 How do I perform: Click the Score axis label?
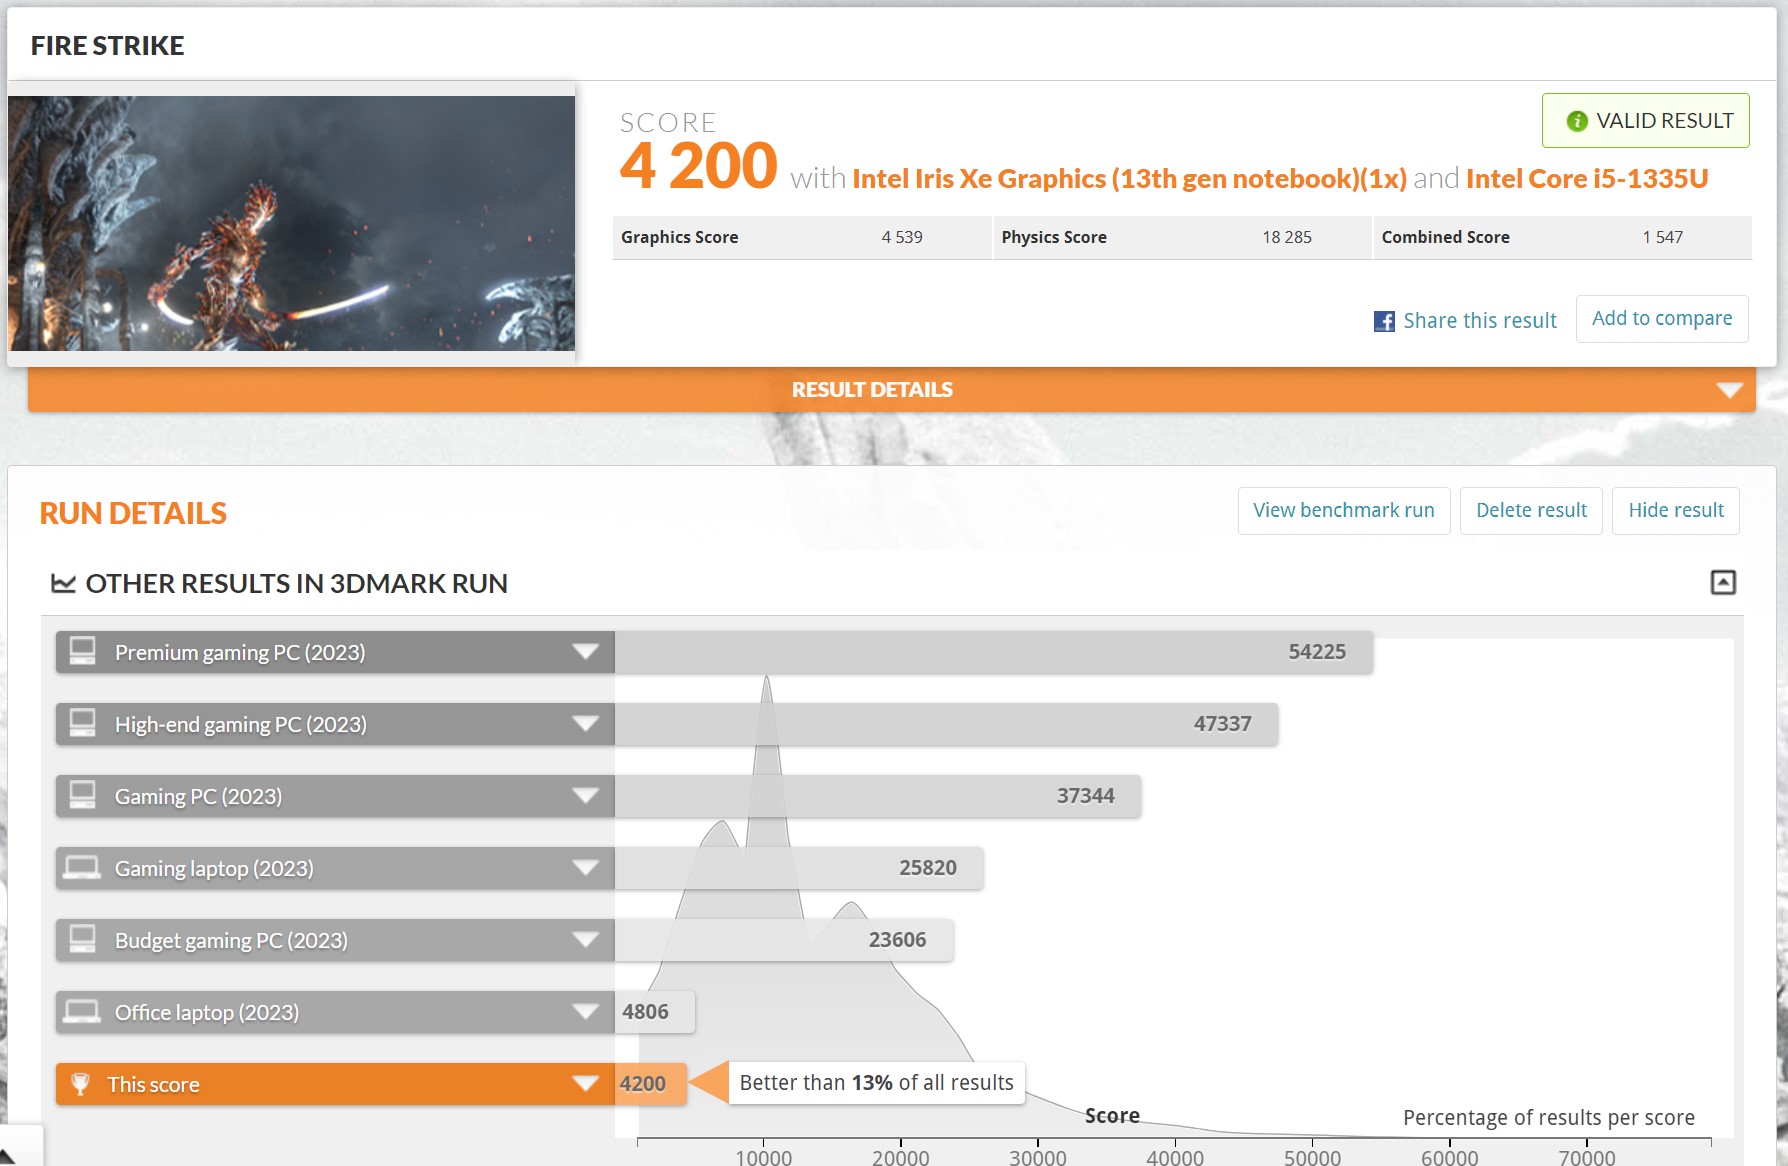1112,1115
